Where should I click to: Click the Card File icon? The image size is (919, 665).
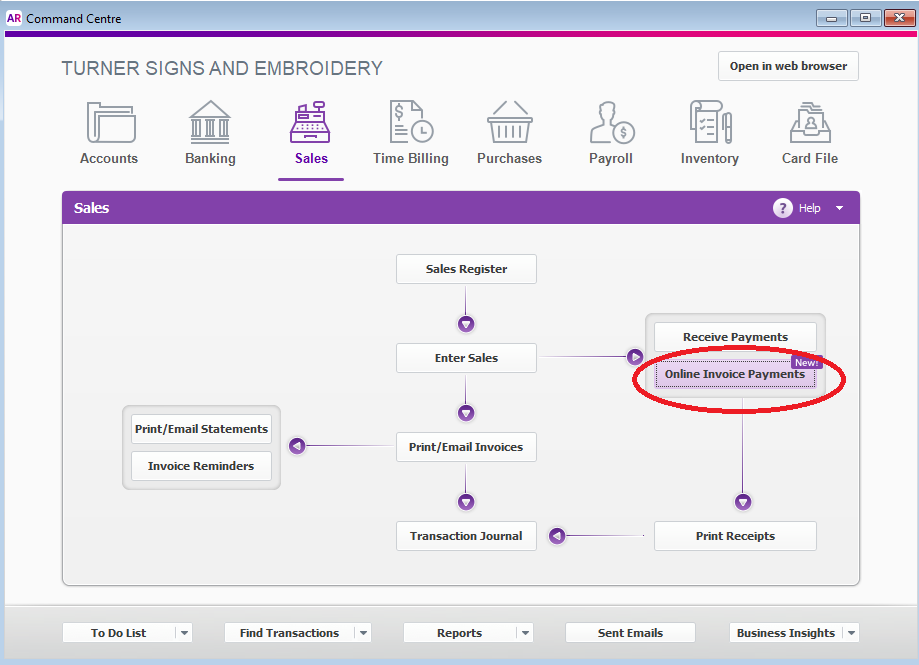pyautogui.click(x=809, y=123)
